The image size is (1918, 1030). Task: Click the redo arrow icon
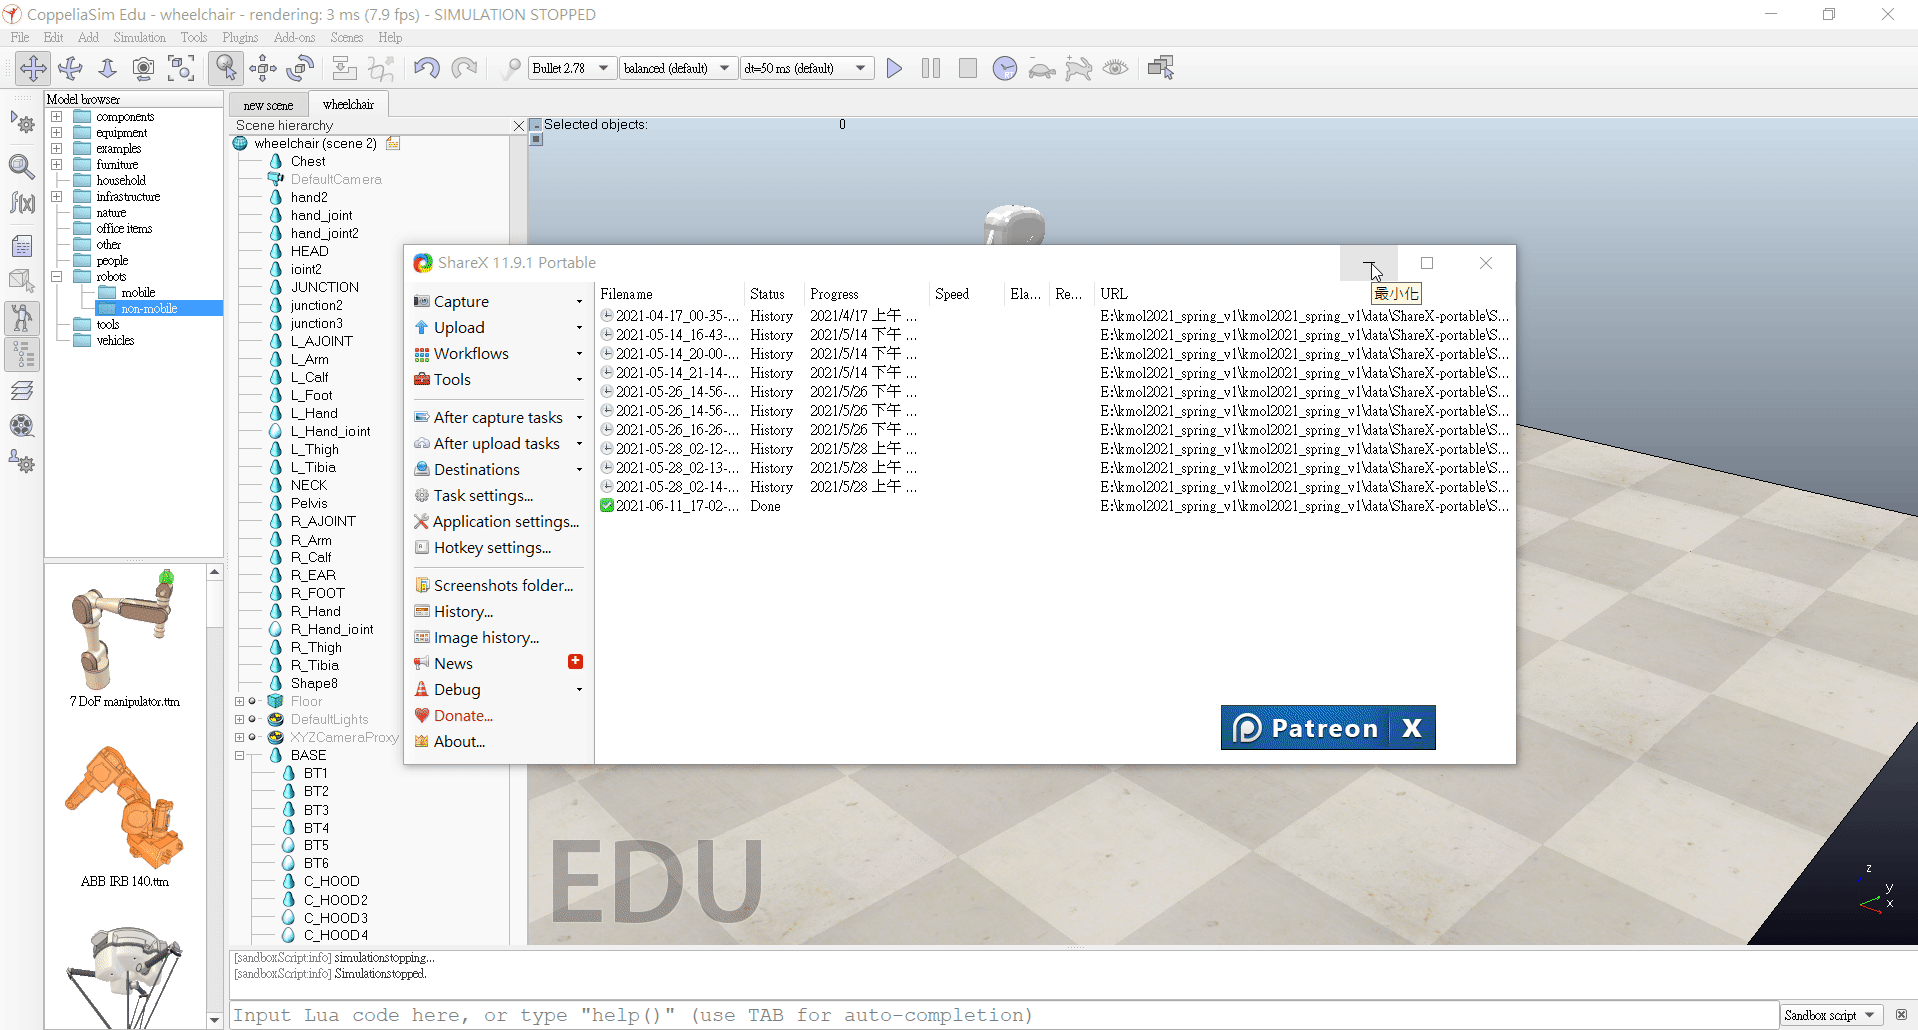[x=464, y=68]
